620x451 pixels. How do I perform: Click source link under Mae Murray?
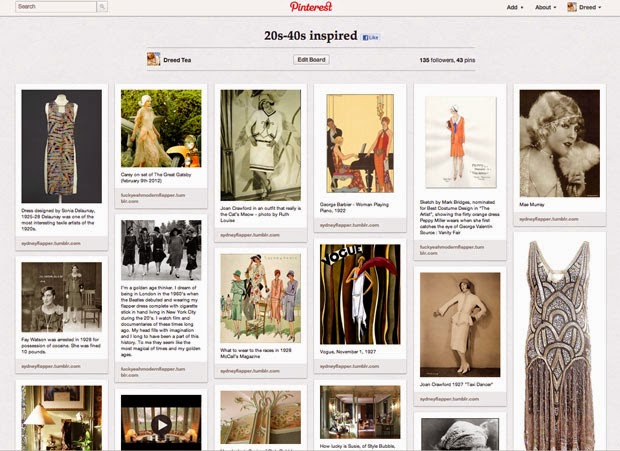549,219
